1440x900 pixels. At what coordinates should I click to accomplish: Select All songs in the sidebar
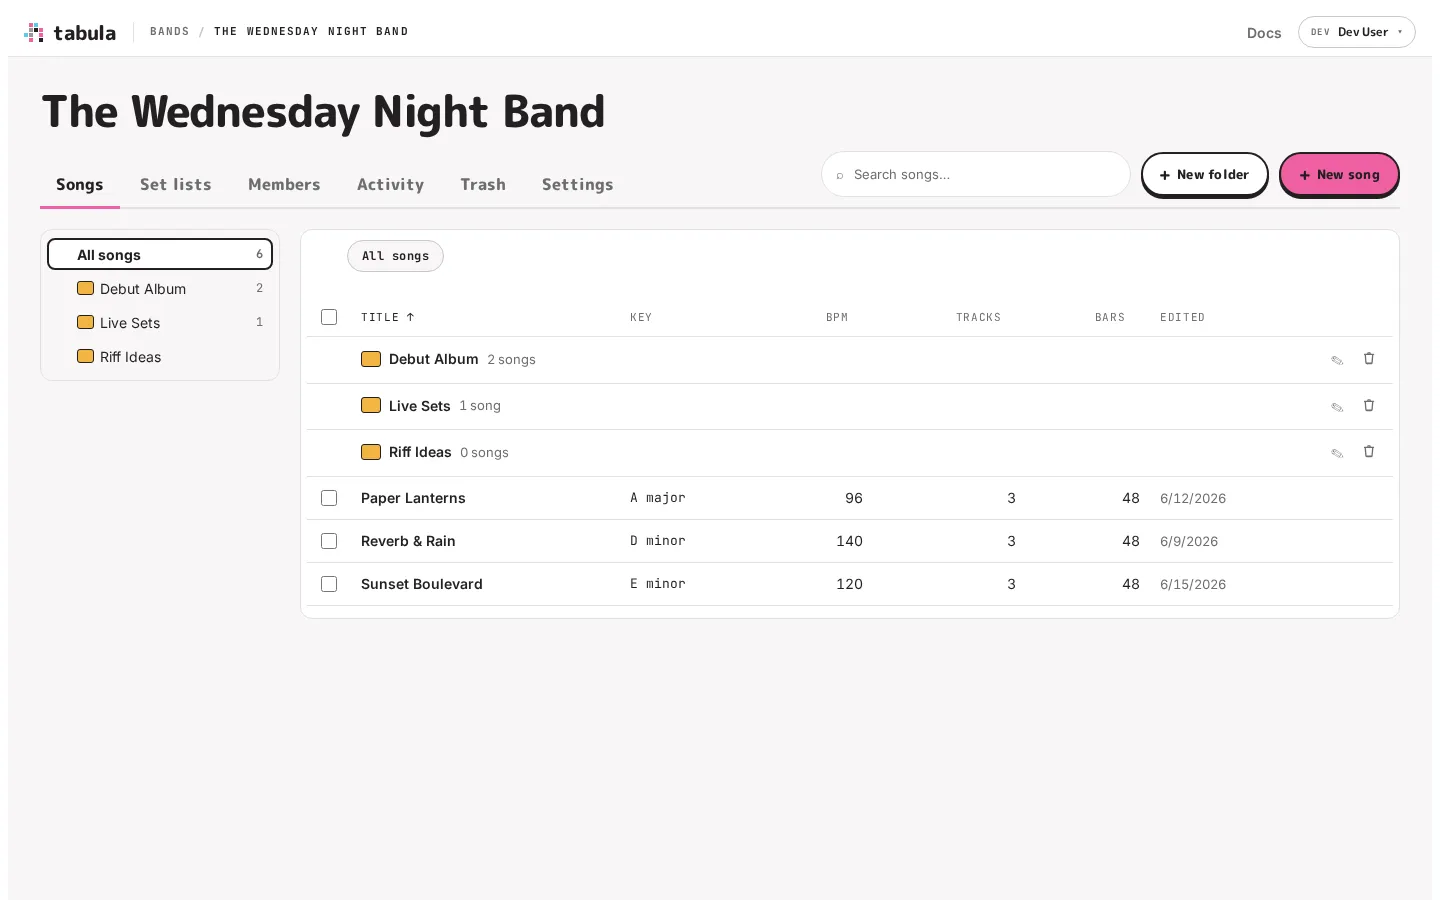click(x=160, y=254)
